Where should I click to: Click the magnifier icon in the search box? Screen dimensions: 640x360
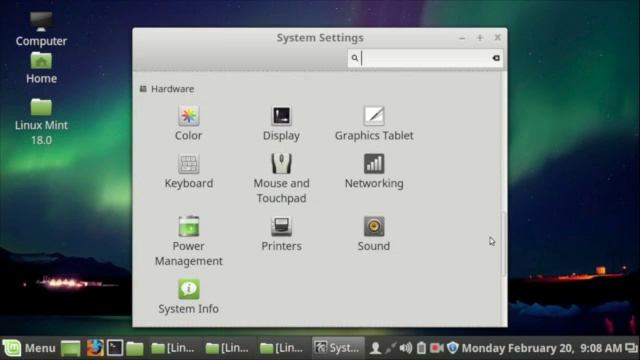click(355, 58)
